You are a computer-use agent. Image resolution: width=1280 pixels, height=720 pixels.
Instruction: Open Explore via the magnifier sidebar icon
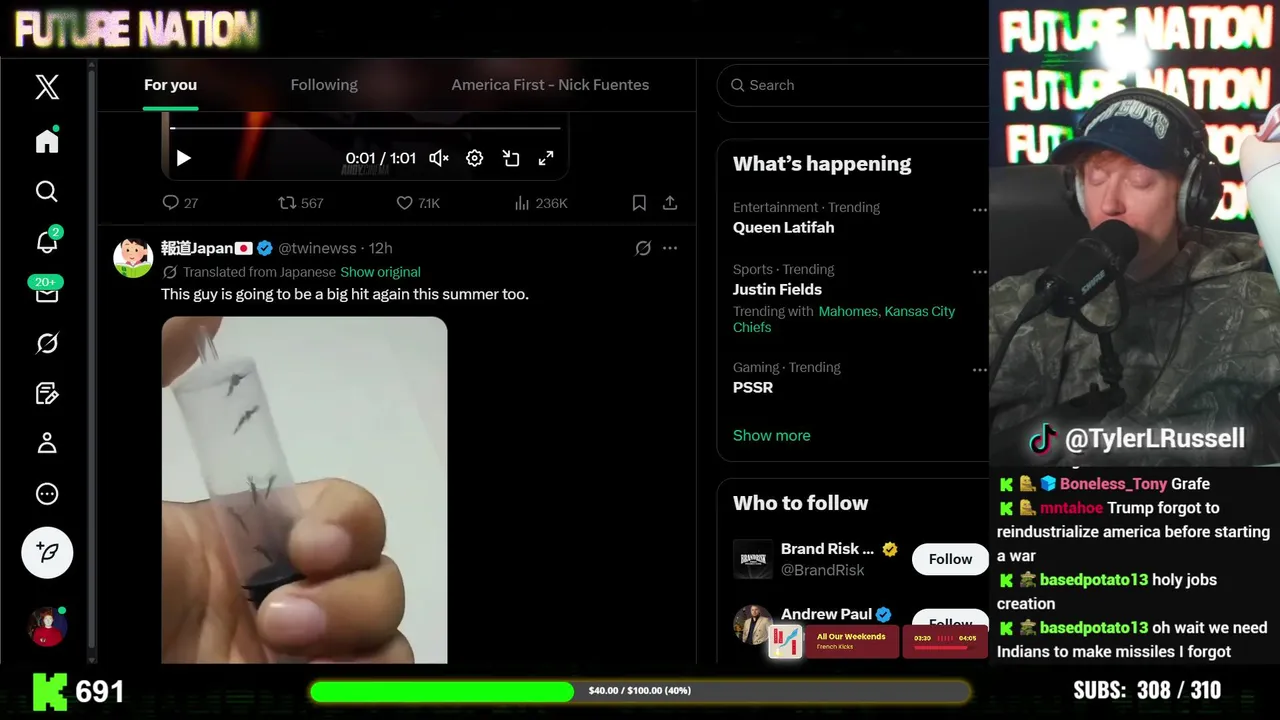coord(47,191)
